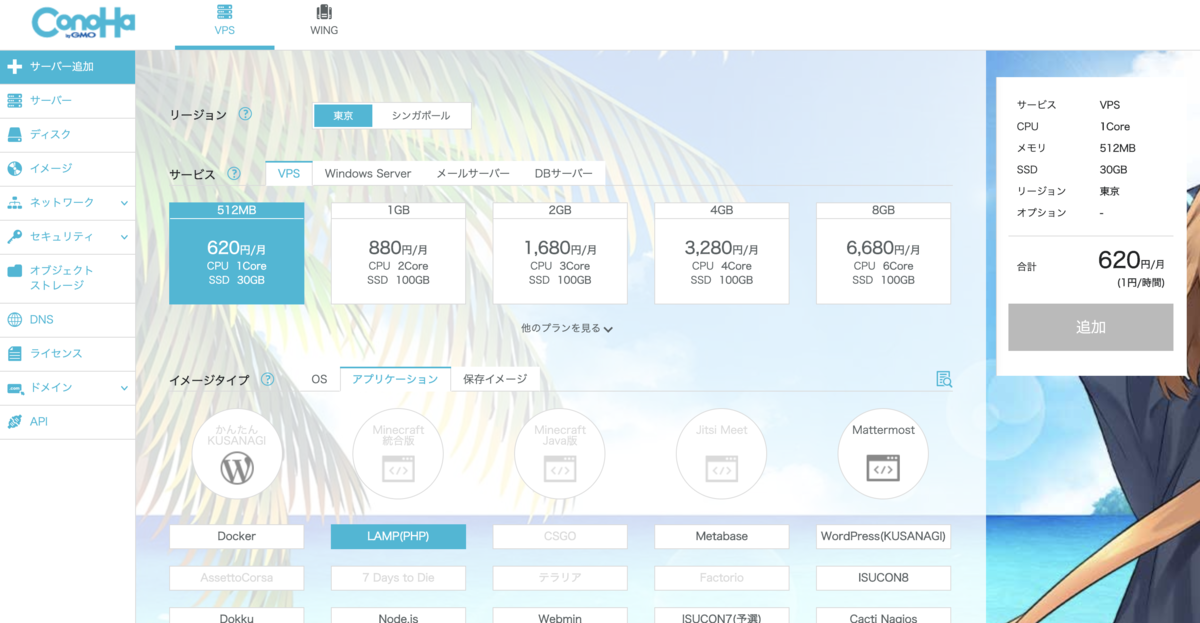Choose the Docker application
1200x623 pixels.
(x=237, y=536)
